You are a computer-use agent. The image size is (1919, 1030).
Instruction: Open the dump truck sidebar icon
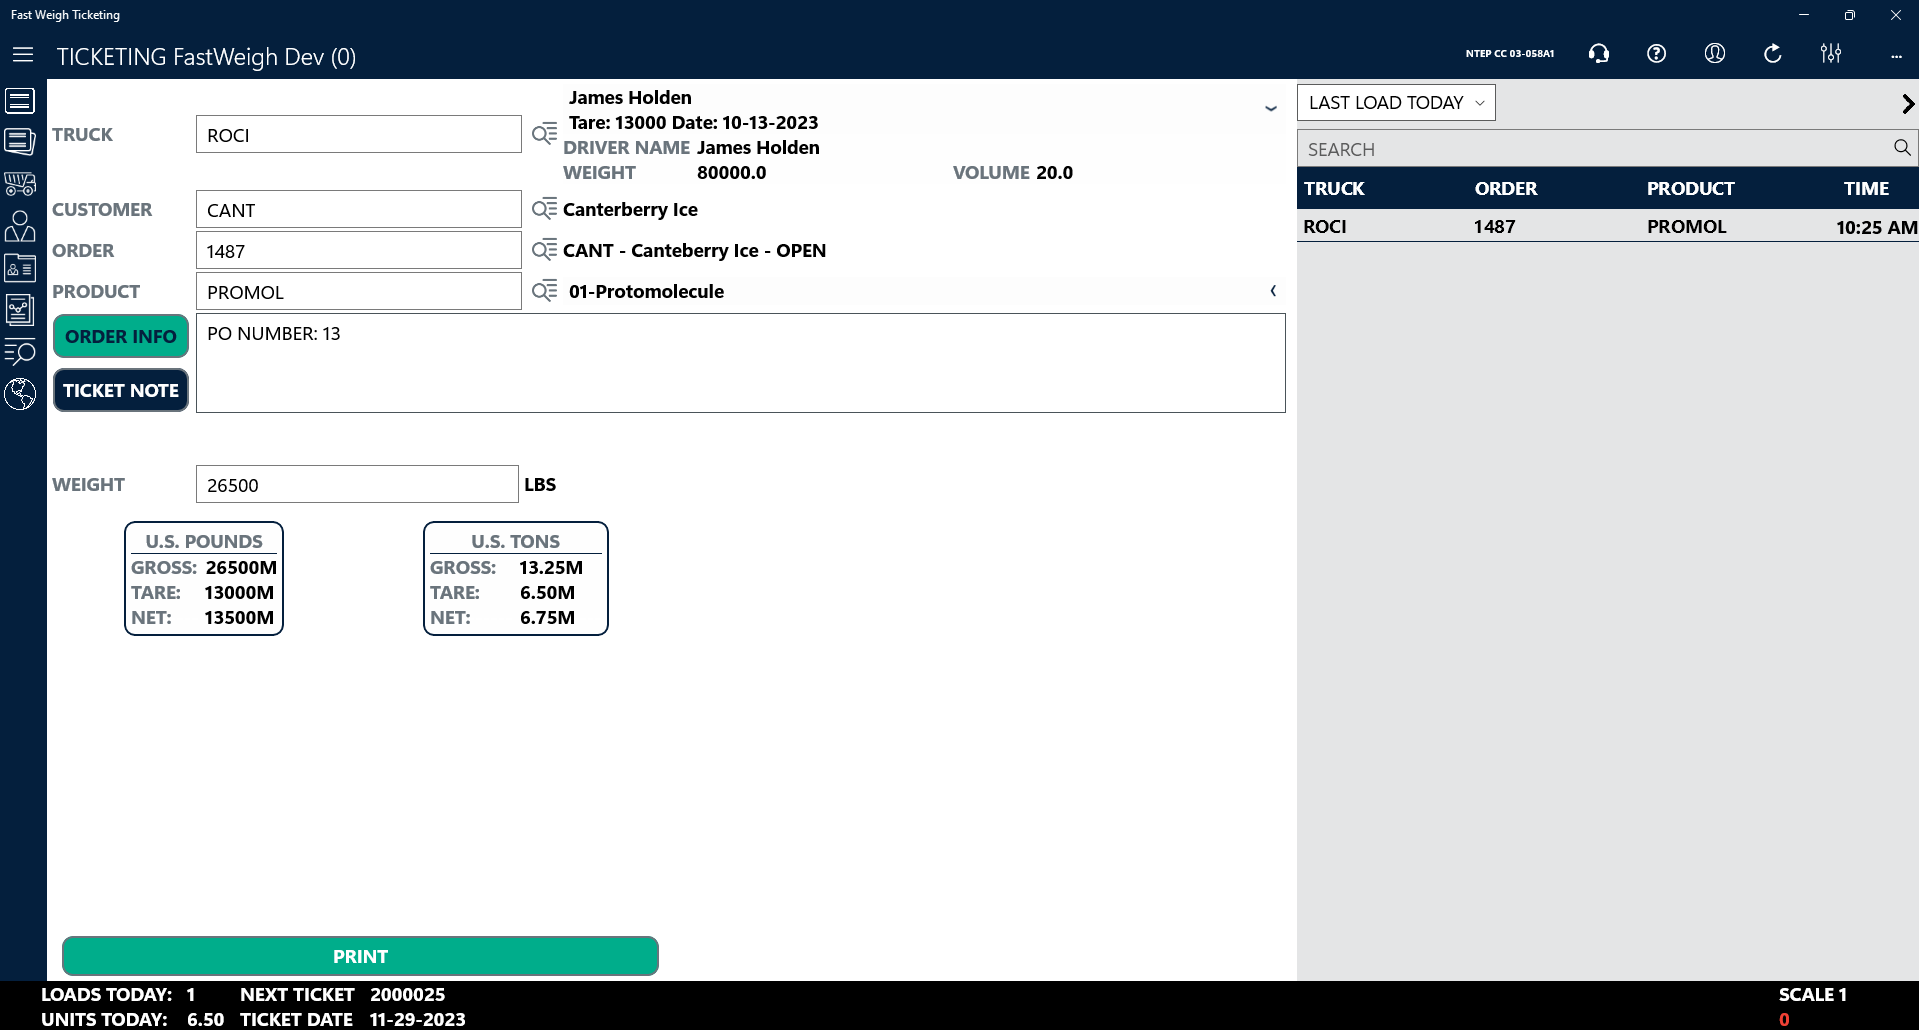tap(20, 184)
